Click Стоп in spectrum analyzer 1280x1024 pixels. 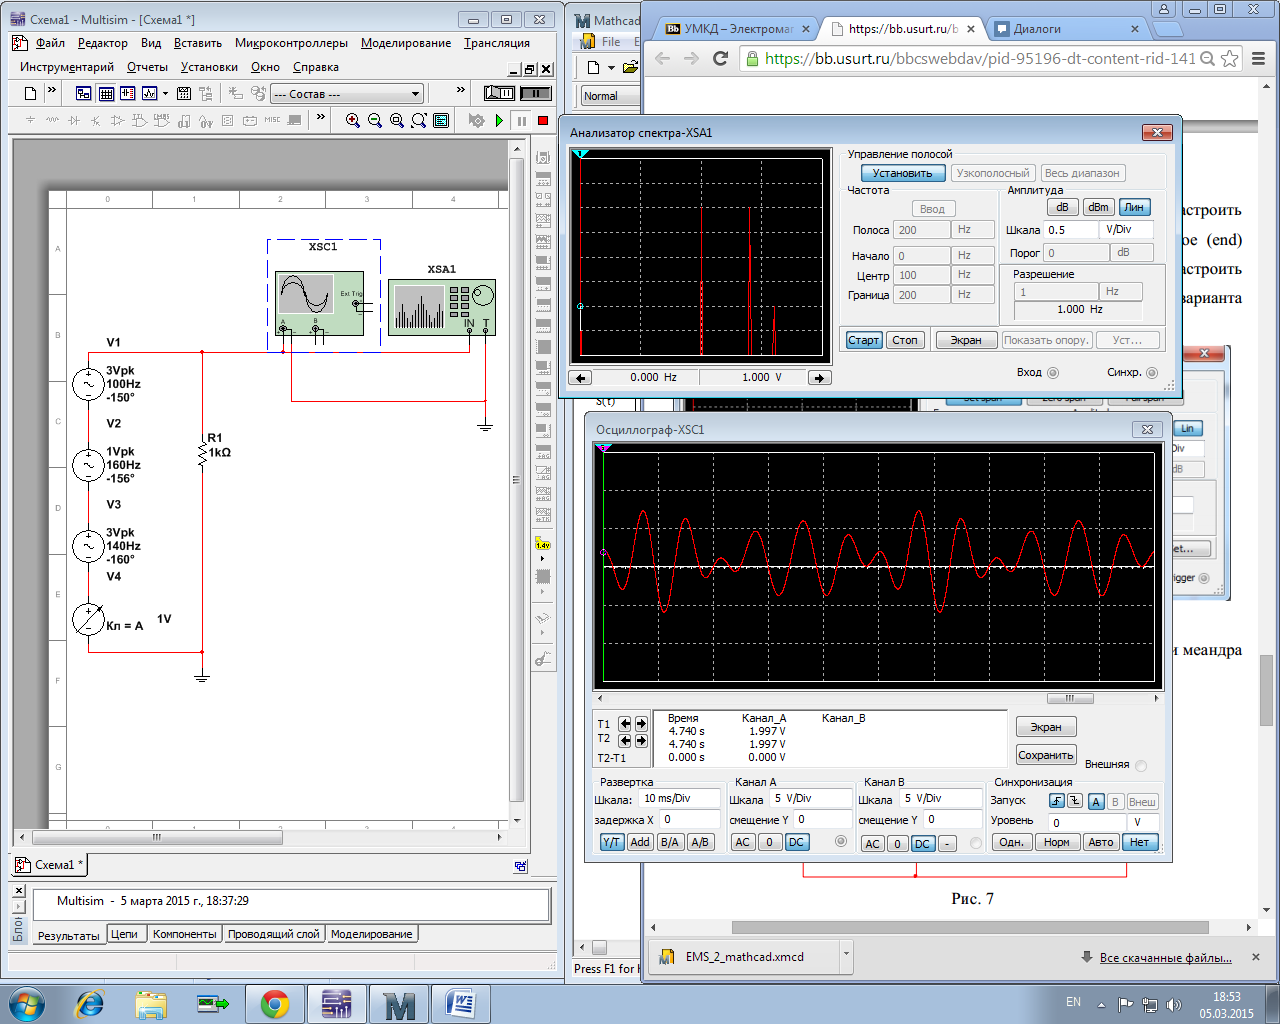(905, 340)
